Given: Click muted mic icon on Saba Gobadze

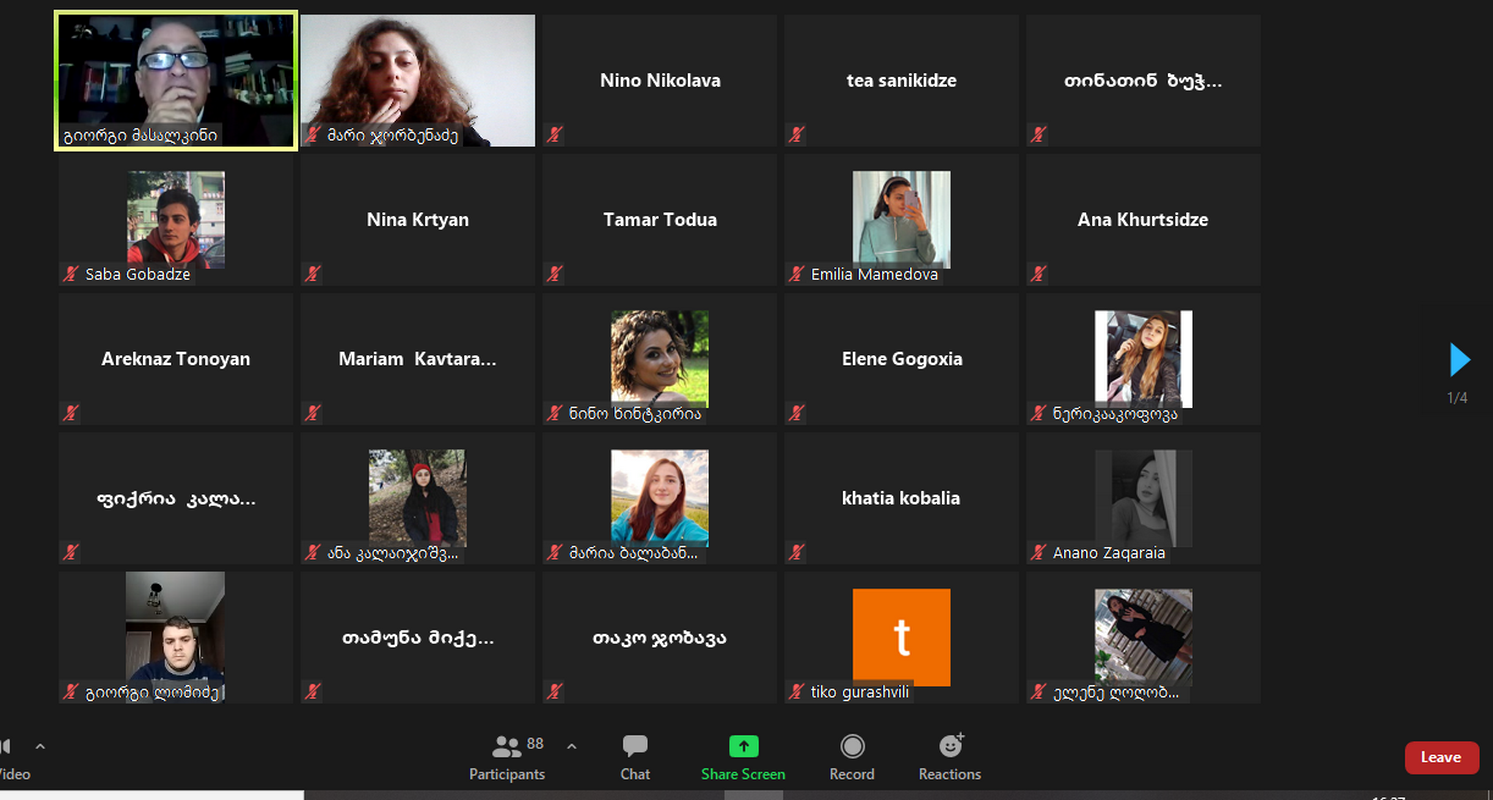Looking at the screenshot, I should [70, 274].
